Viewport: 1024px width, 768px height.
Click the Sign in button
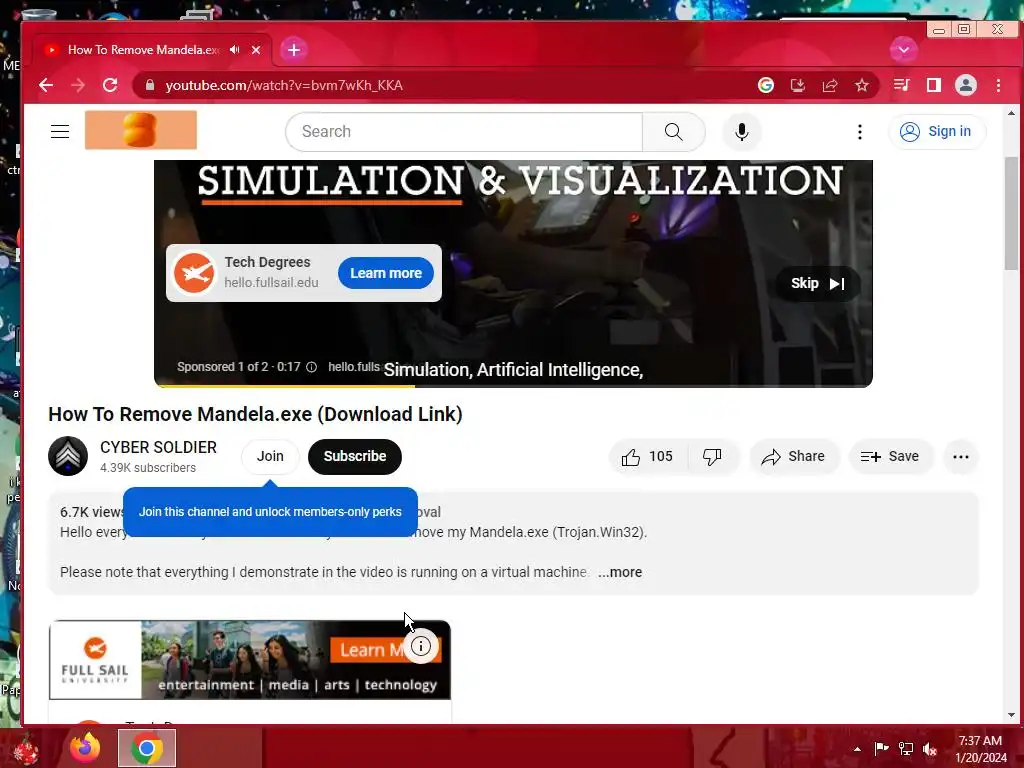tap(936, 131)
